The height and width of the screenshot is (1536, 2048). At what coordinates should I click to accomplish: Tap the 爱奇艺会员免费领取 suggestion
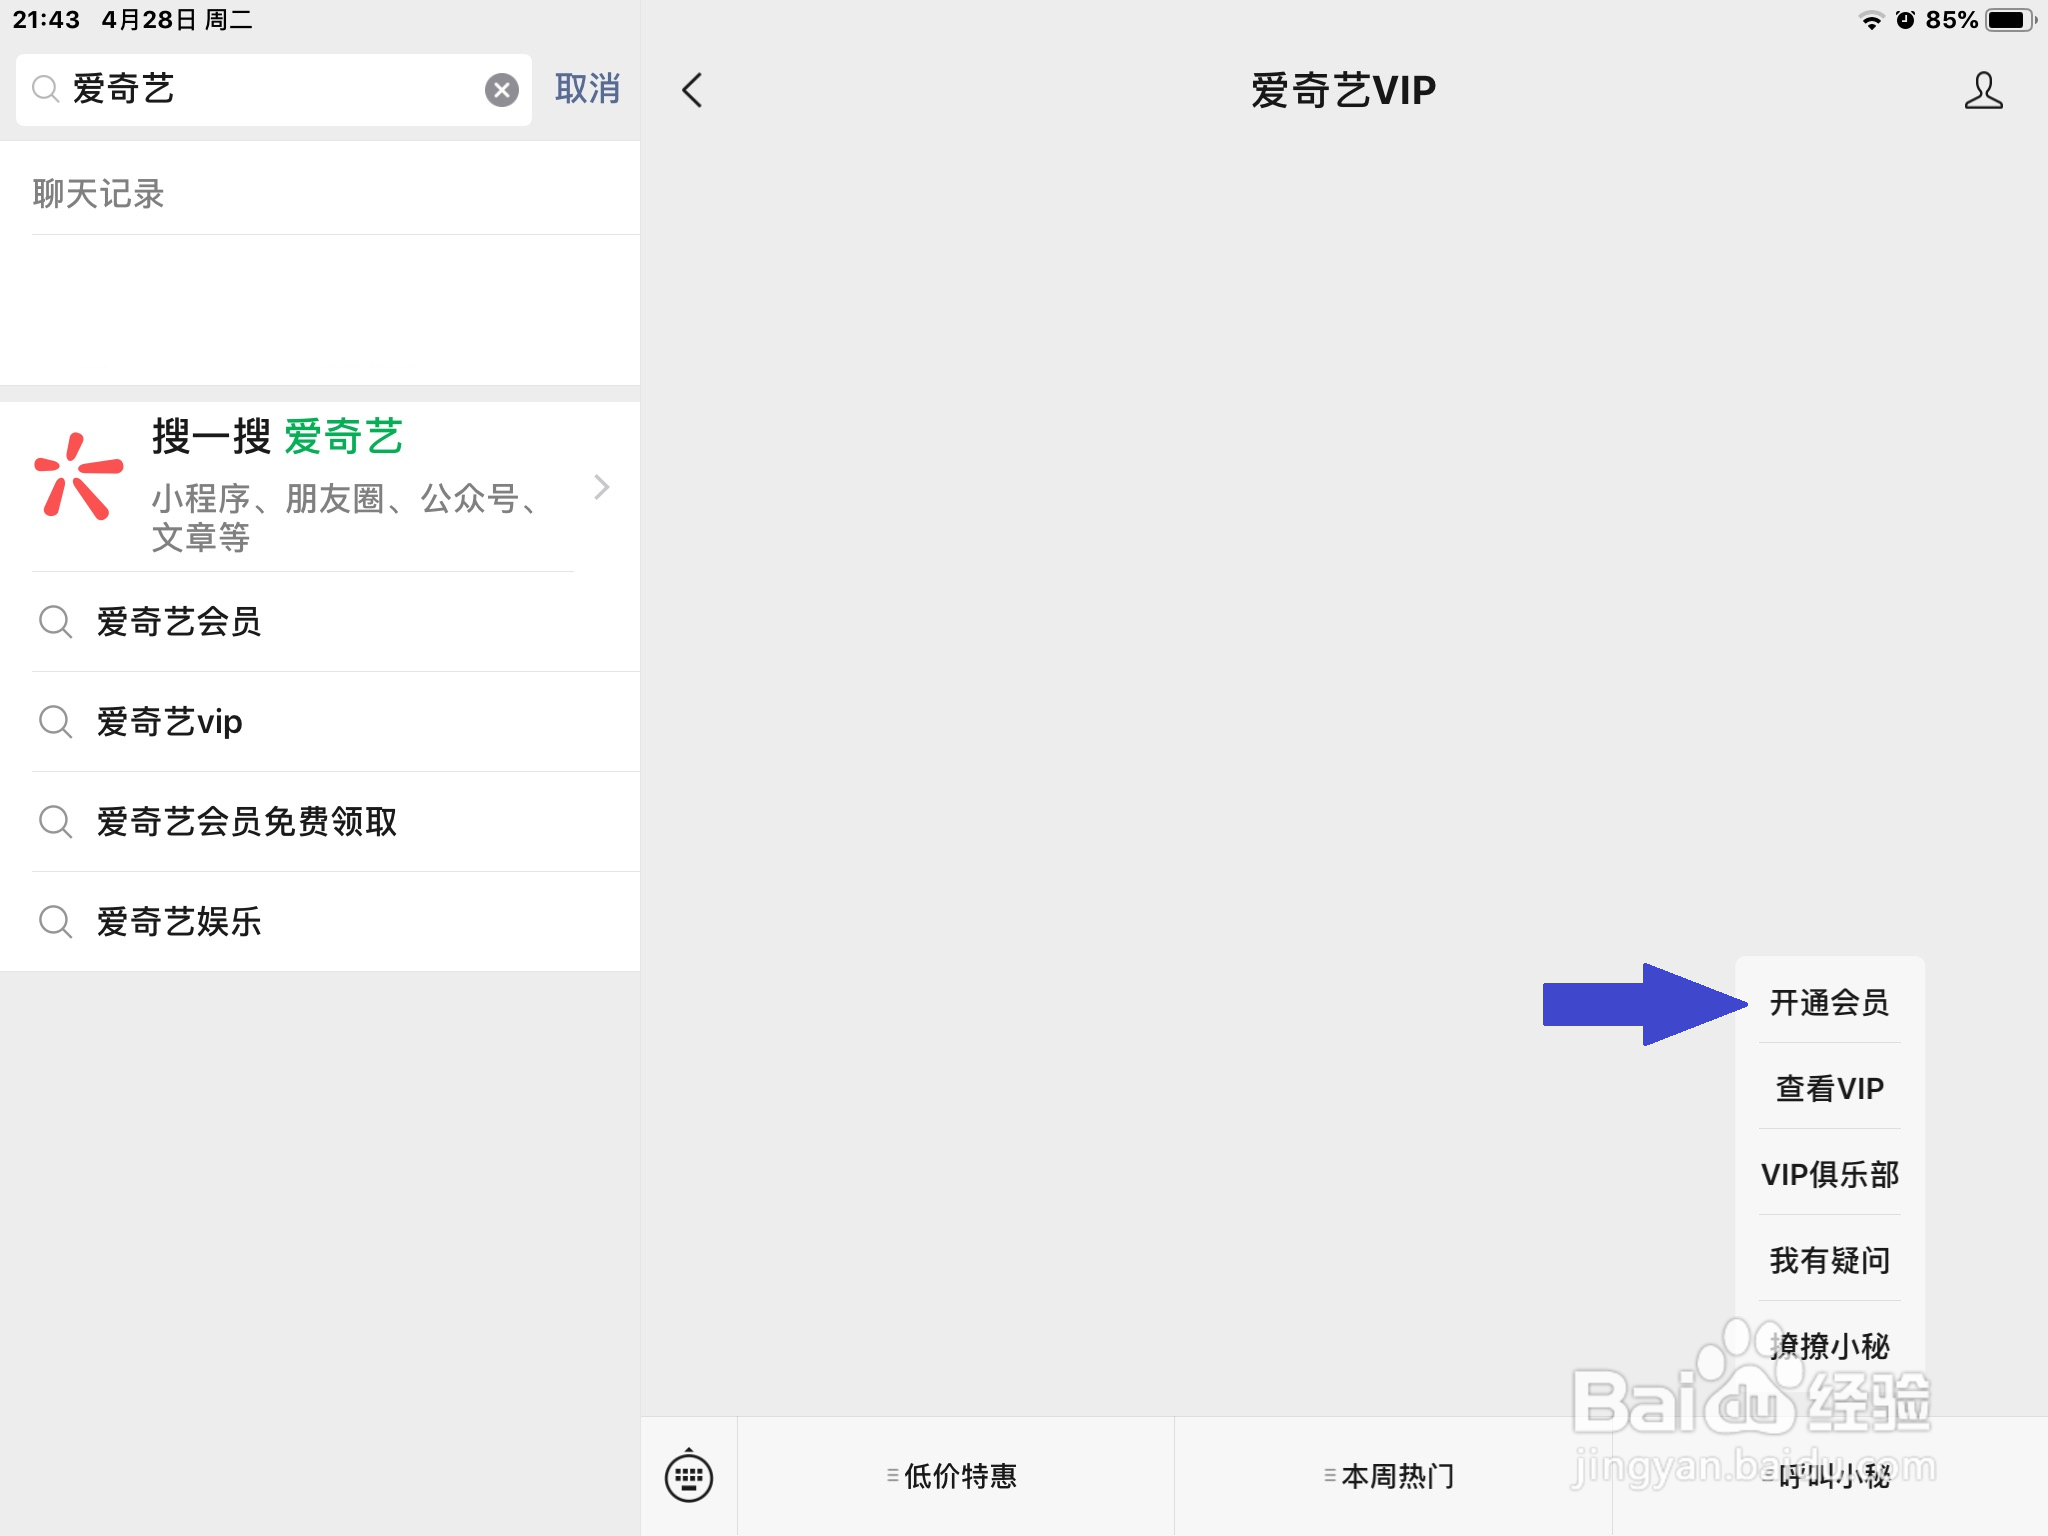(x=247, y=822)
